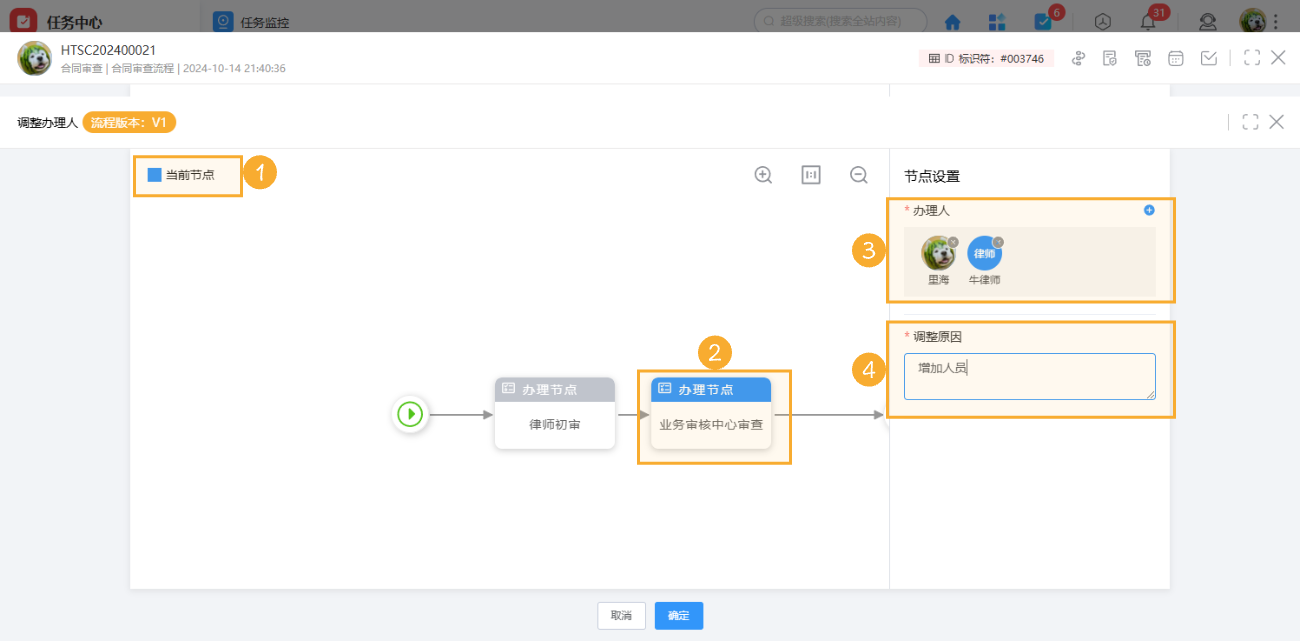The image size is (1300, 641).
Task: Confirm changes with the 确定 button
Action: 678,616
